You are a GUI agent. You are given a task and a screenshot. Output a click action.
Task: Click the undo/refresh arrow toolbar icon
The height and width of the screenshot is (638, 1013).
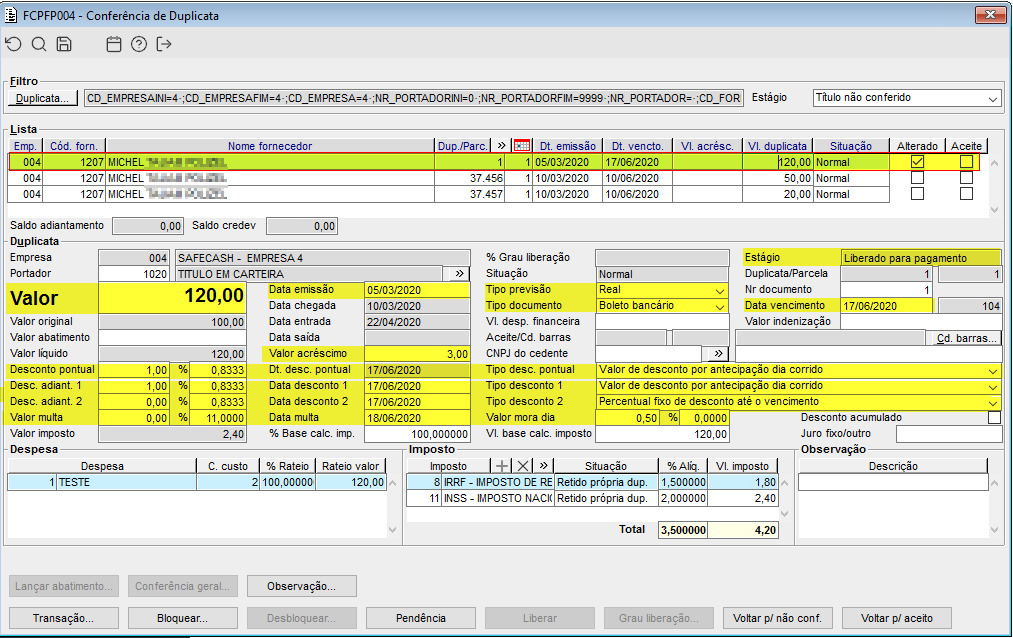(x=13, y=44)
